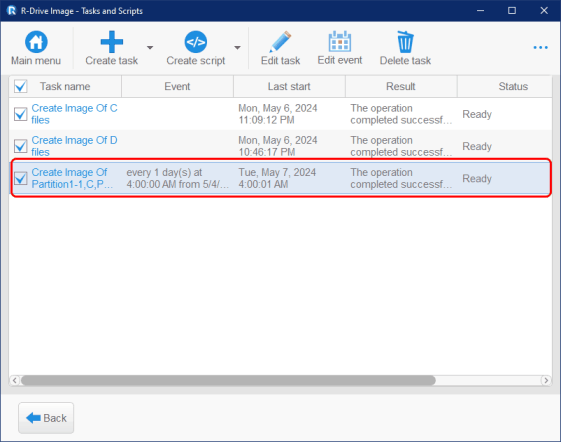The width and height of the screenshot is (561, 442).
Task: Click the Ready status of Partition1-1 task
Action: [x=477, y=179]
